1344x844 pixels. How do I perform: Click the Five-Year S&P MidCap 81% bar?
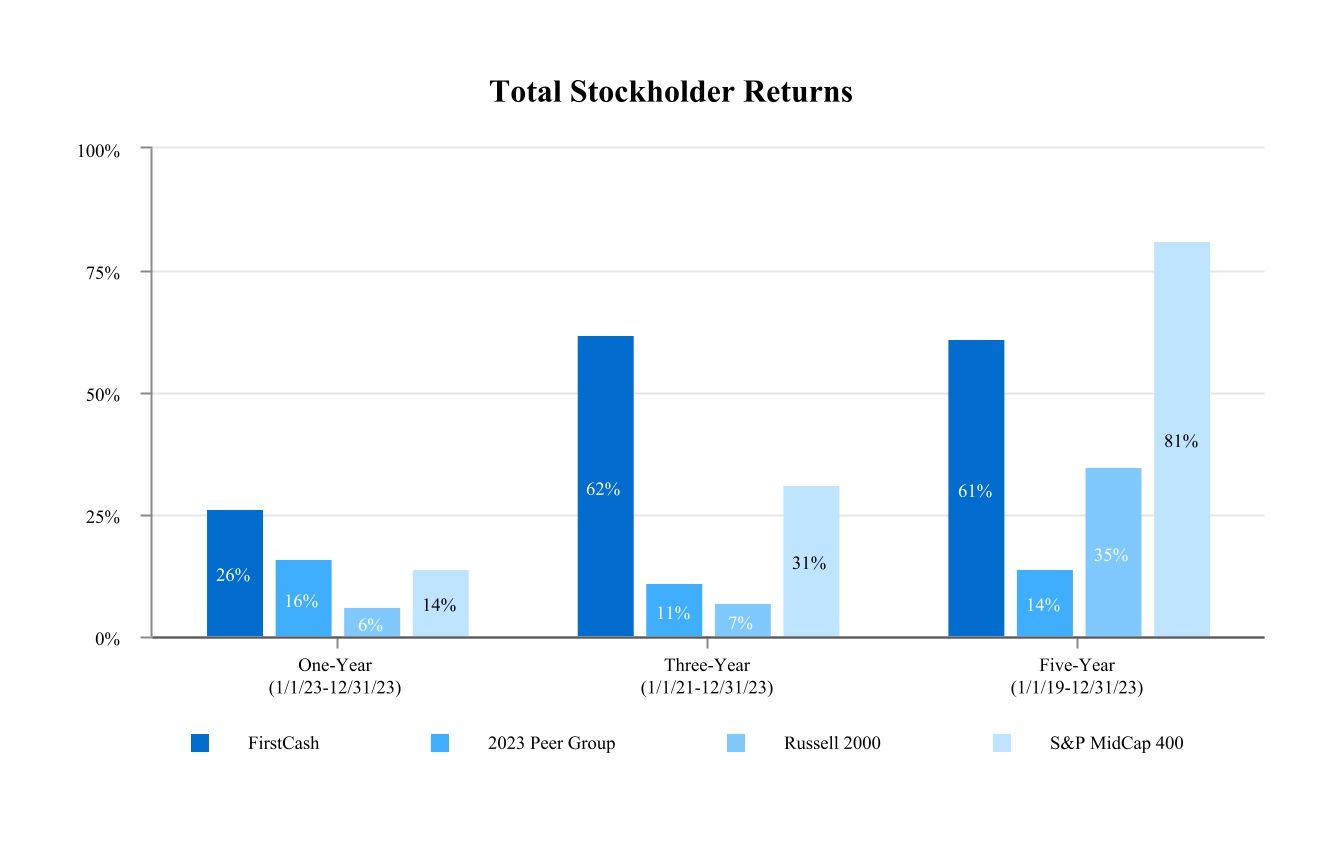(1182, 439)
